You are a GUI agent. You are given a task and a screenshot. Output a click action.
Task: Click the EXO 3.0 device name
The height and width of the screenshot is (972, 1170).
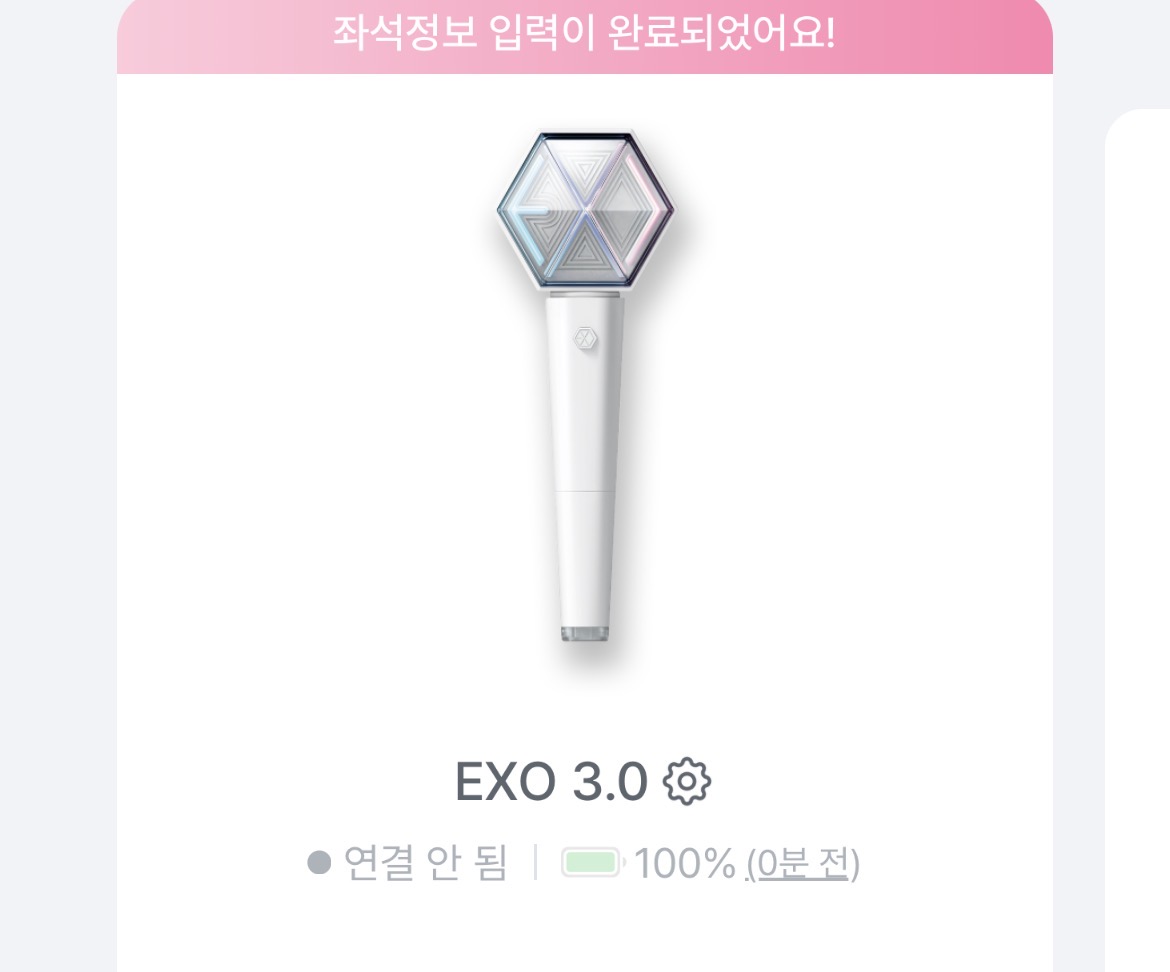(x=551, y=782)
